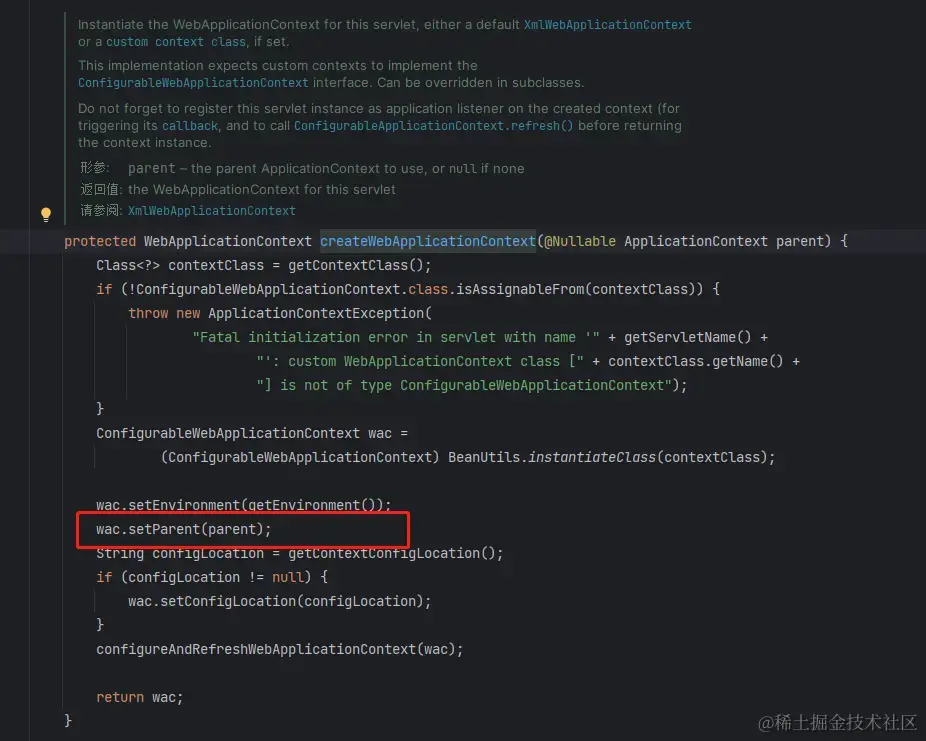Viewport: 926px width, 741px height.
Task: Open the ConfigurableWebApplicationContext doc link
Action: (x=193, y=83)
